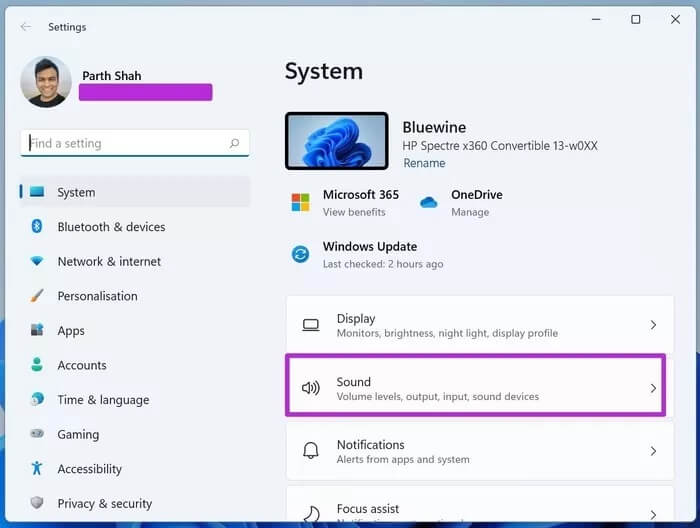Screen dimensions: 700x528
Task: Open Gaming settings
Action: 135,434
